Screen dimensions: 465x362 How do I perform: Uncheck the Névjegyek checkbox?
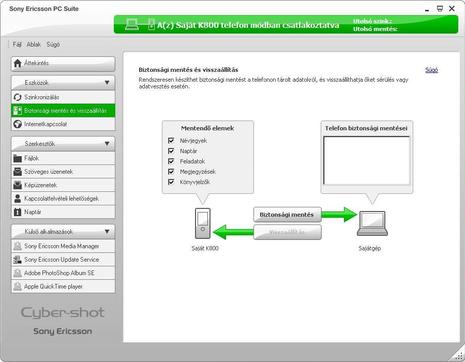[x=171, y=140]
